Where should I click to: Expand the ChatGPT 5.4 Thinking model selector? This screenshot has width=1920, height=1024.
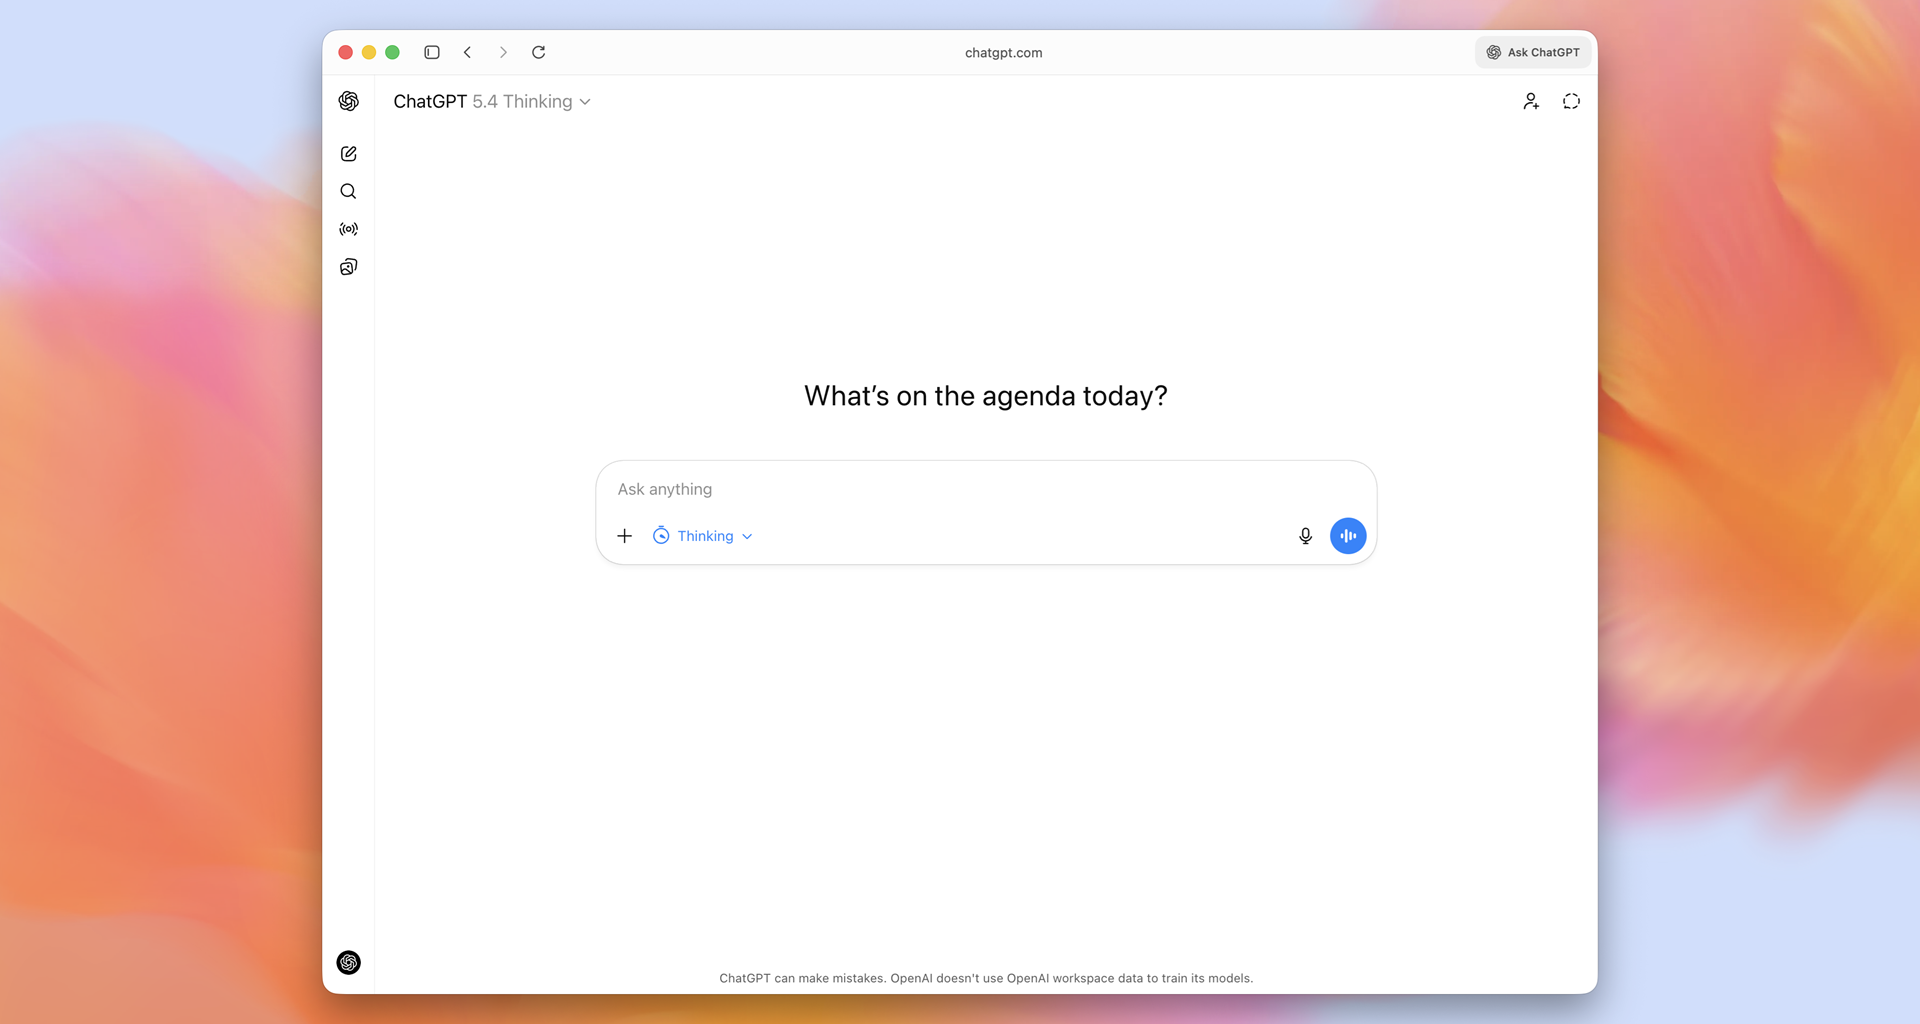point(492,101)
